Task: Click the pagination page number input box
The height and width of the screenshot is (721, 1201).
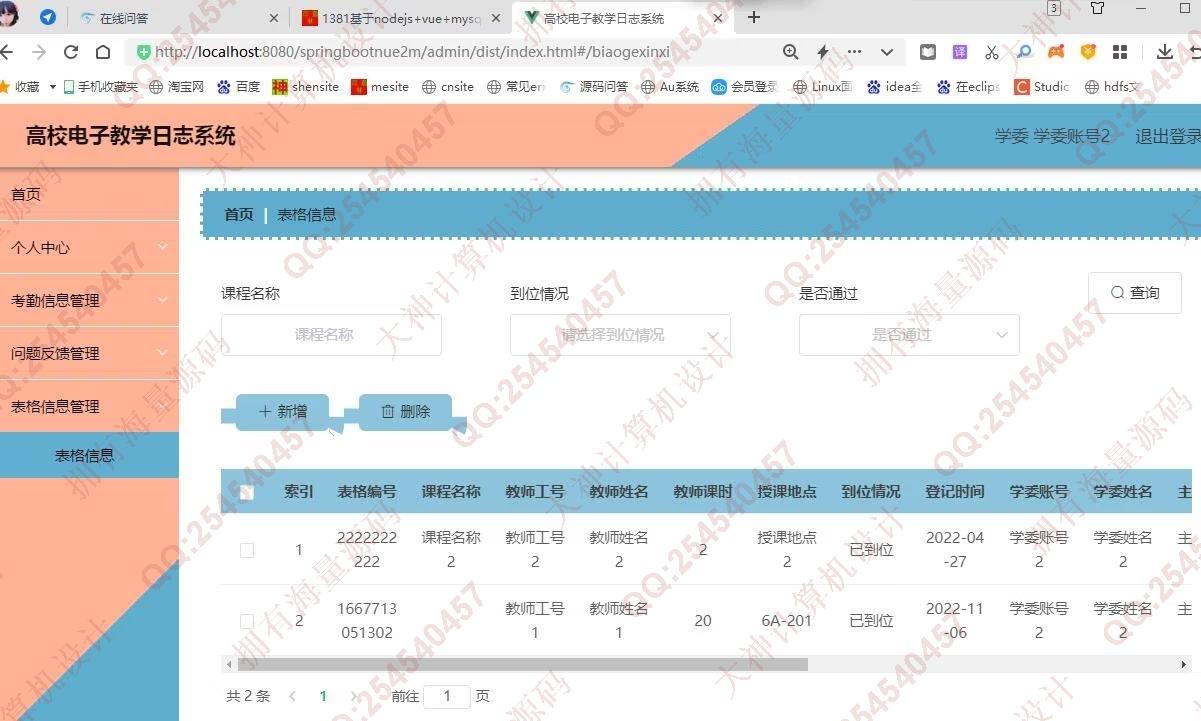Action: 447,696
